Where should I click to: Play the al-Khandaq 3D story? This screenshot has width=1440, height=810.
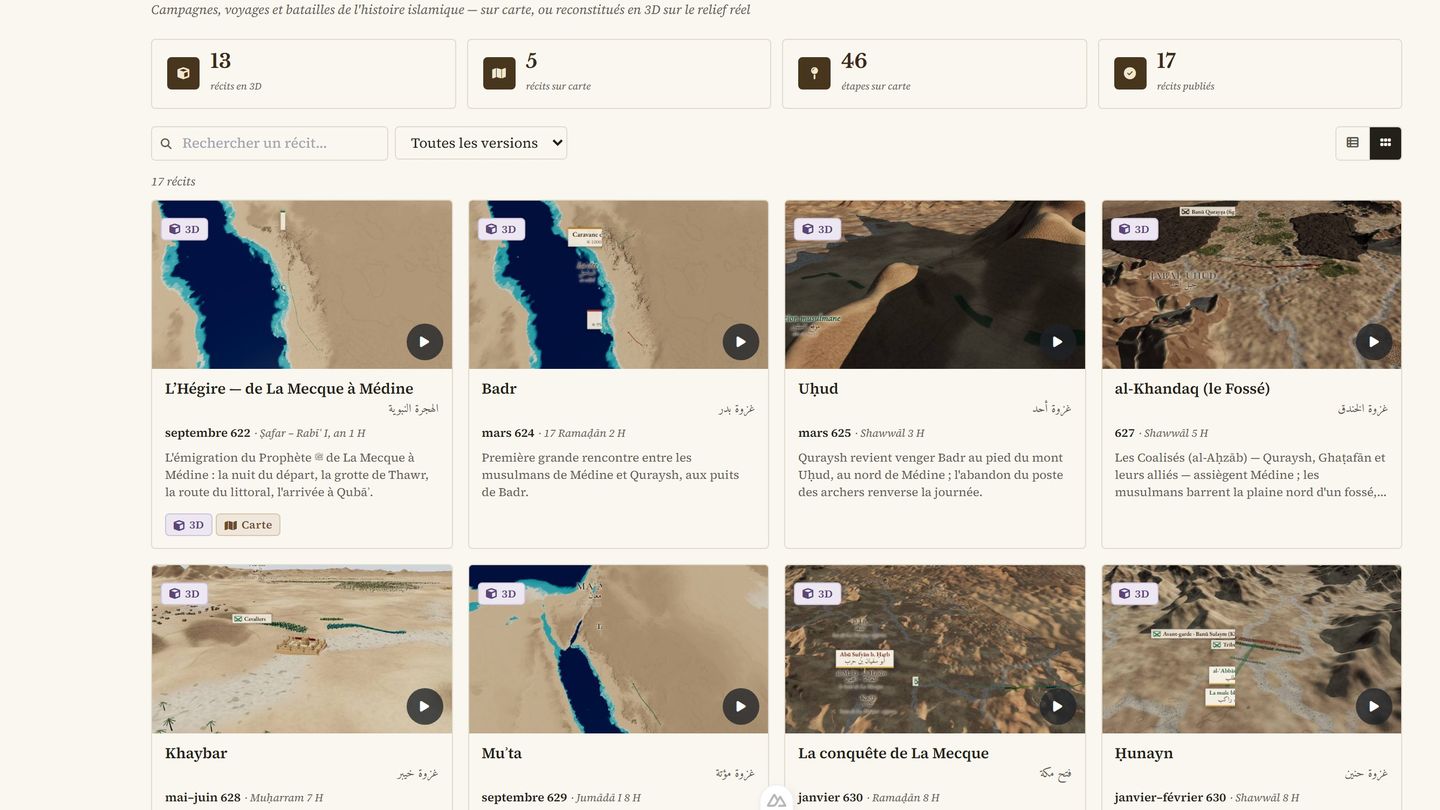coord(1374,342)
